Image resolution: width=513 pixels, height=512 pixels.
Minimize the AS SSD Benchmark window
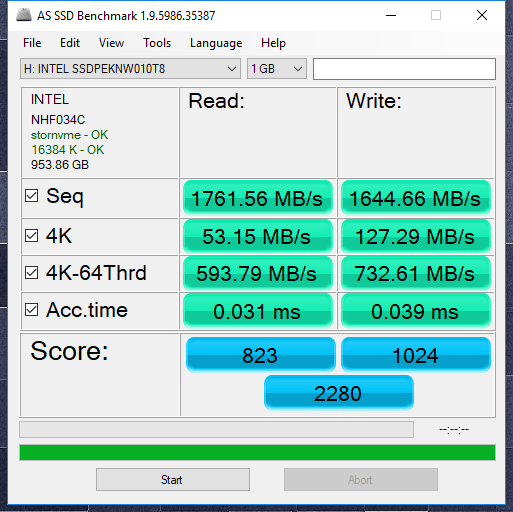pyautogui.click(x=391, y=15)
